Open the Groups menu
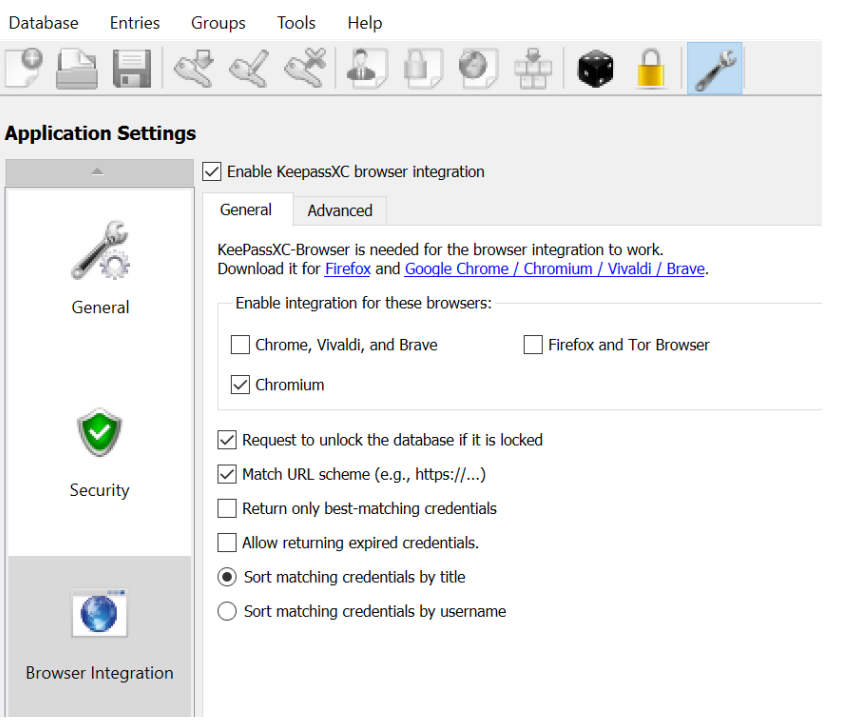The width and height of the screenshot is (865, 726). (x=218, y=23)
